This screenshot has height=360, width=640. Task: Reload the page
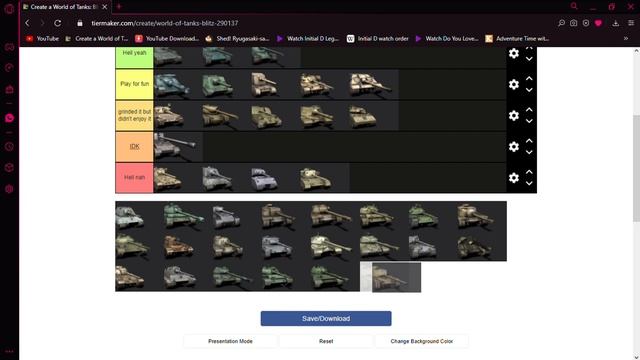(58, 23)
